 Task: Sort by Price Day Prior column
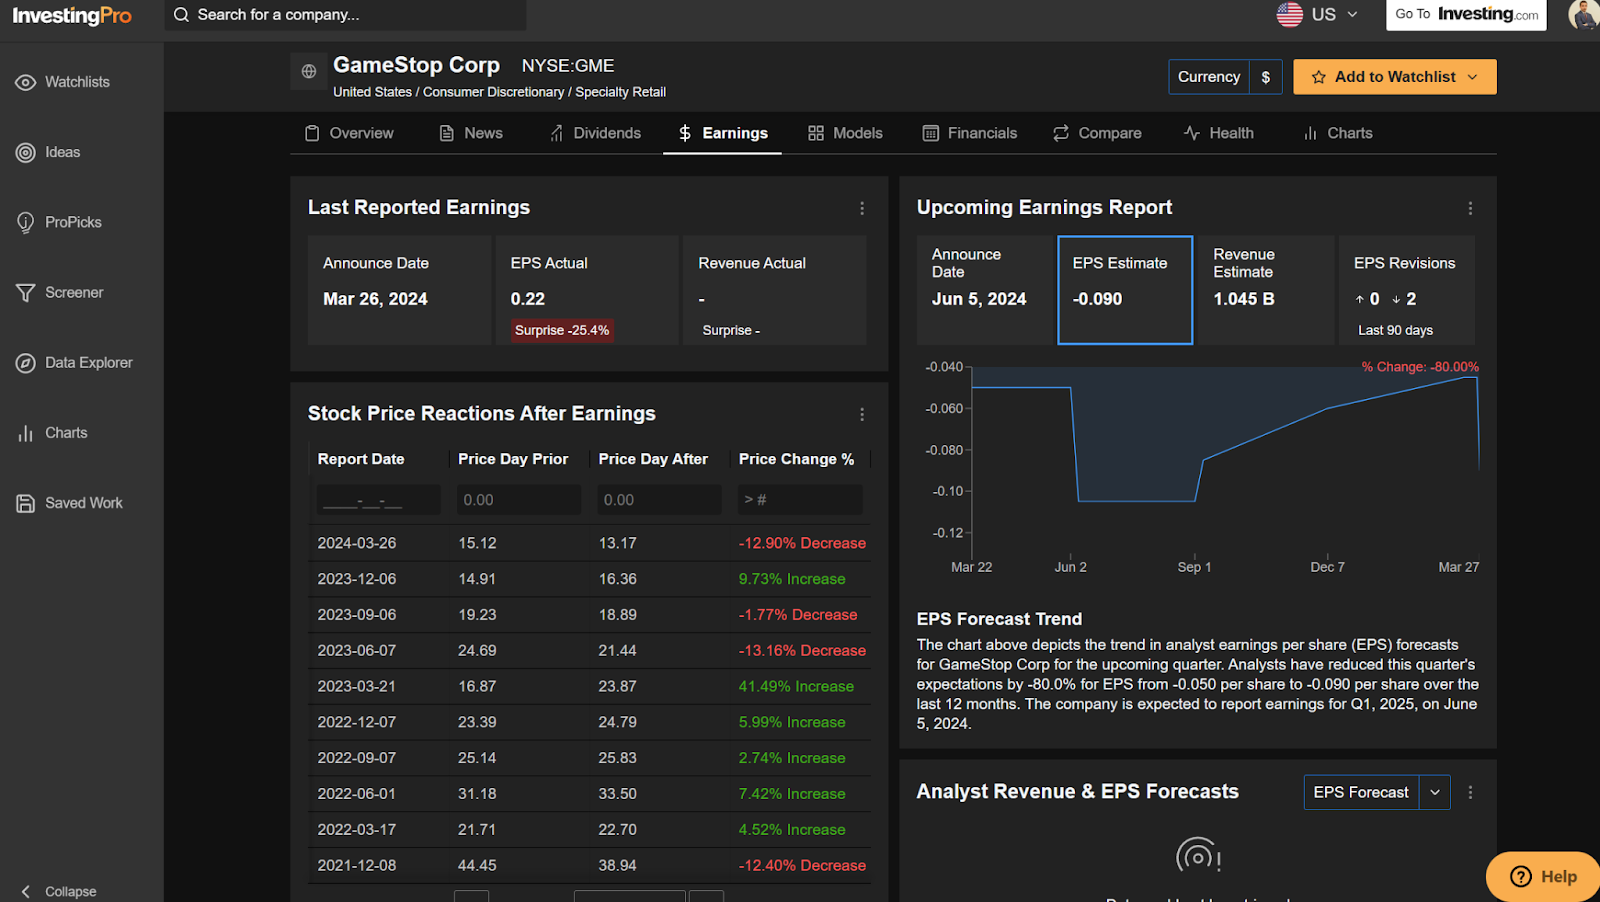click(x=513, y=459)
